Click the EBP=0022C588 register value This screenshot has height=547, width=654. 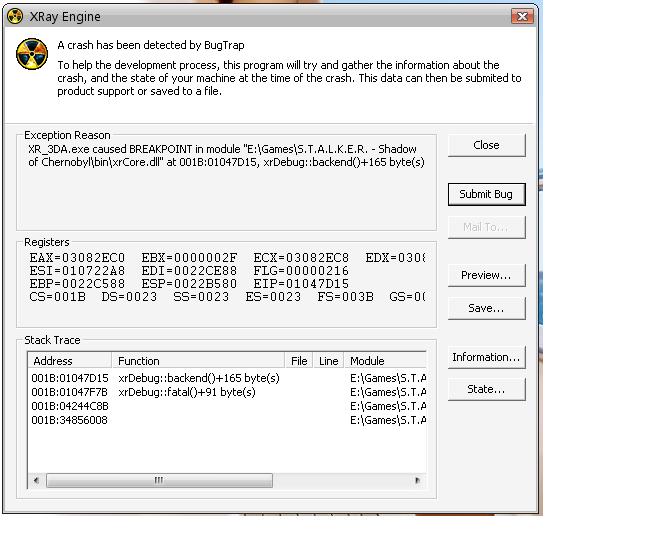point(77,284)
